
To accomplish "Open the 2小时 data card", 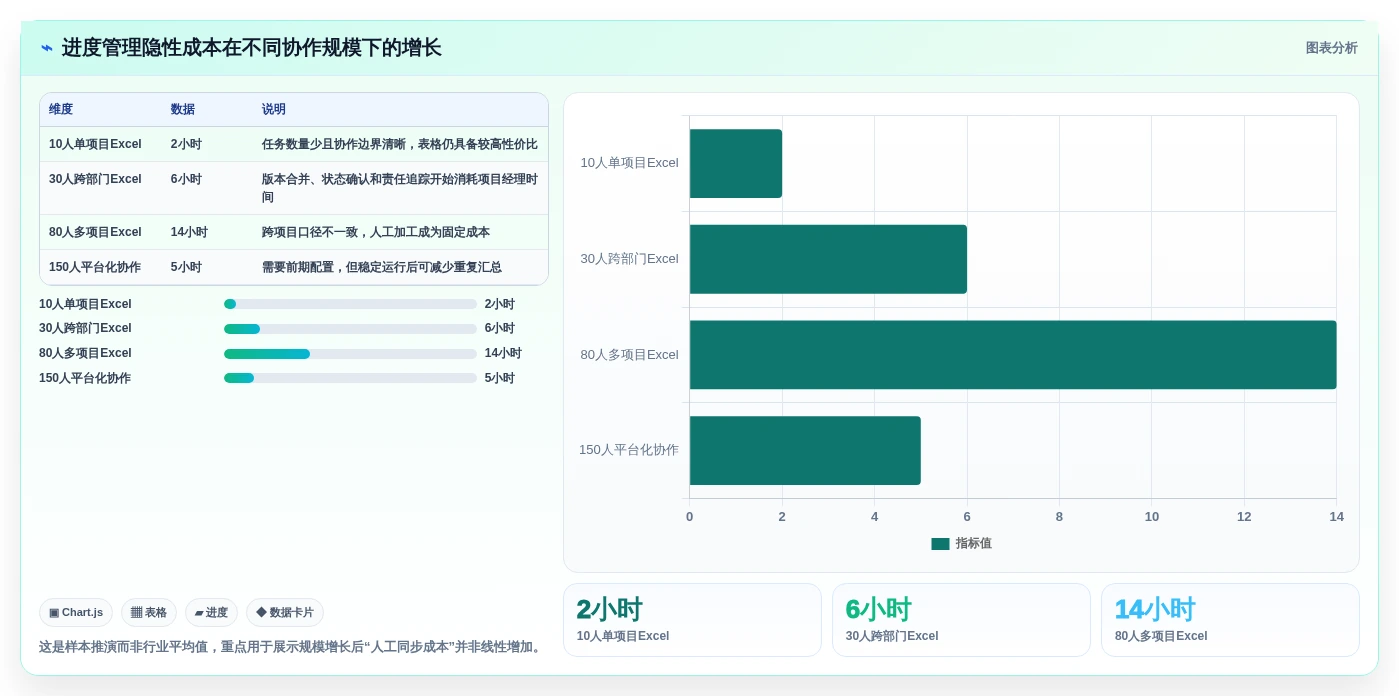I will tap(692, 620).
